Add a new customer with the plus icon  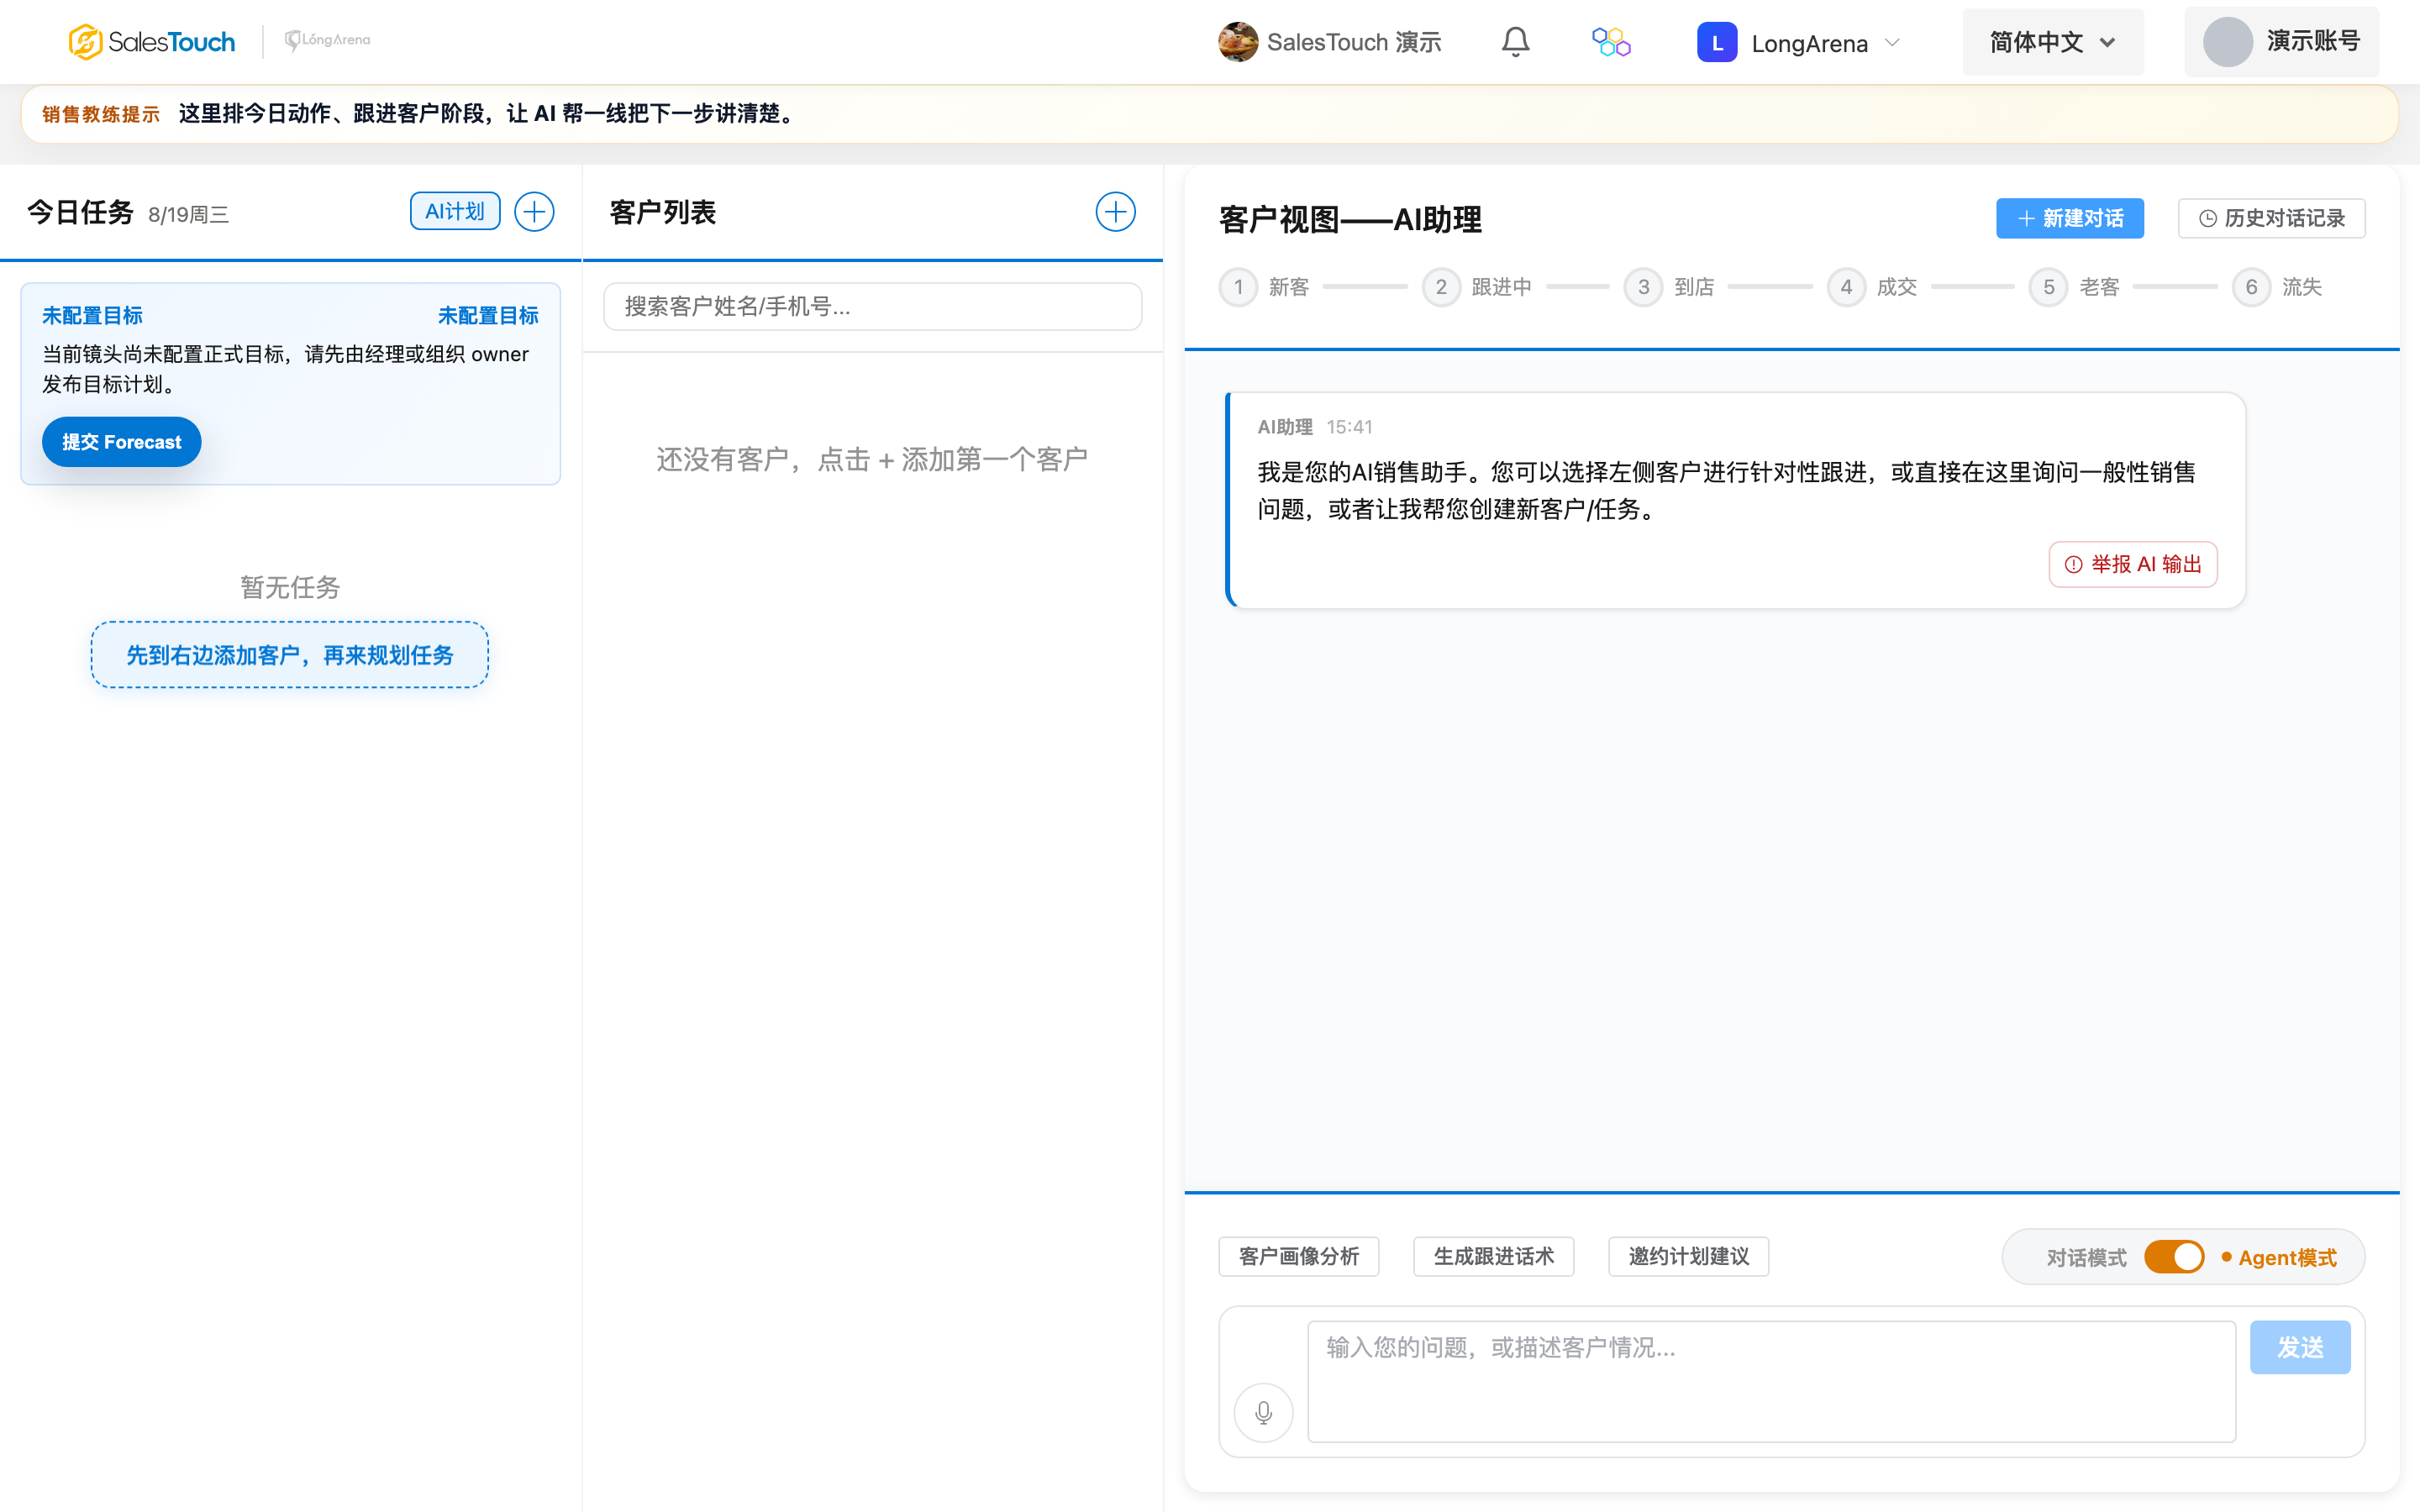click(1115, 212)
